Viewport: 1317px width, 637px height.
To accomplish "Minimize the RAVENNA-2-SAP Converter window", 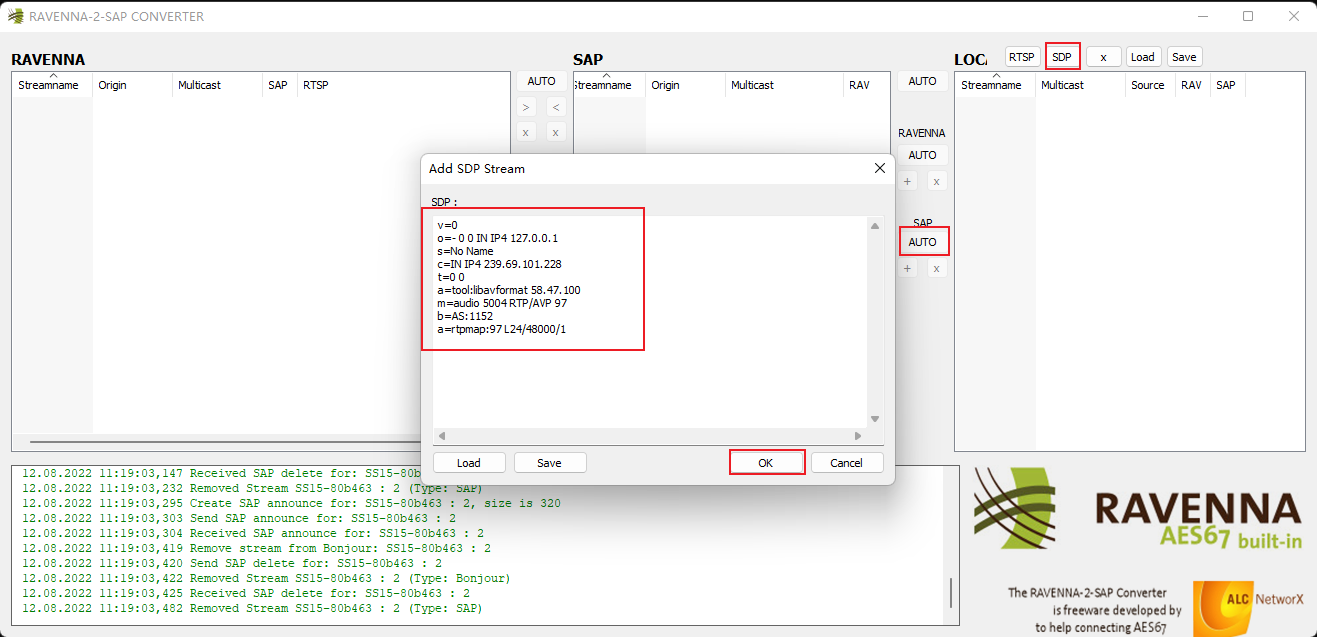I will pos(1203,16).
